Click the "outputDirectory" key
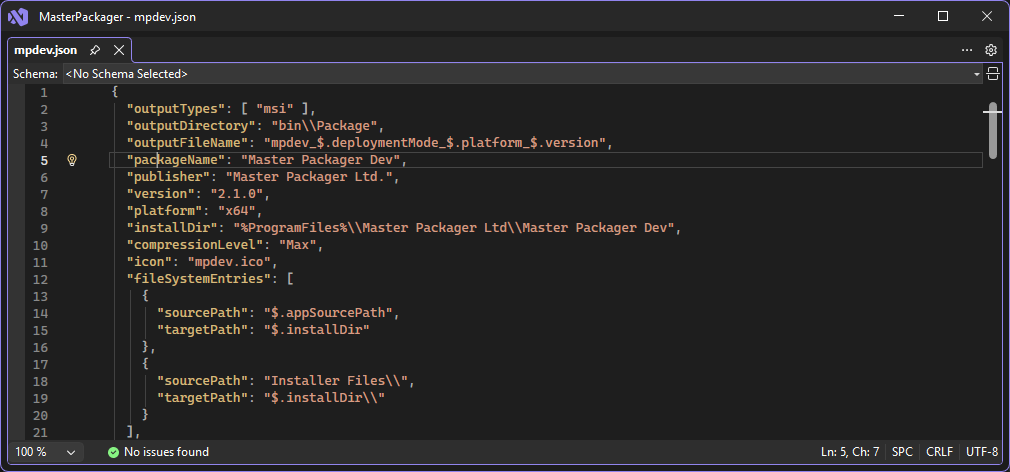Image resolution: width=1010 pixels, height=472 pixels. [x=191, y=126]
